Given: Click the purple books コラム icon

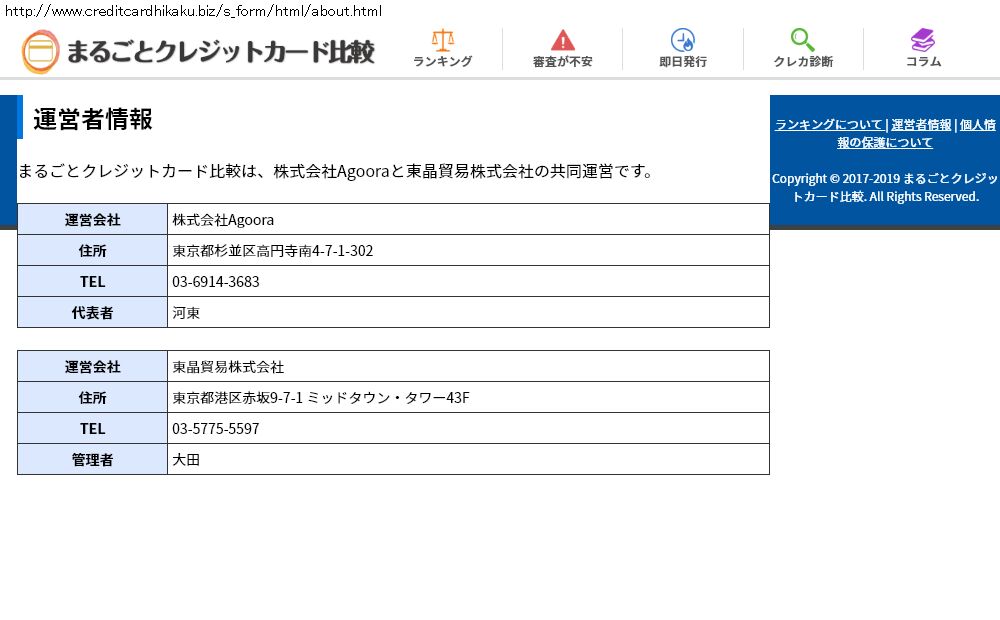Looking at the screenshot, I should pyautogui.click(x=923, y=40).
